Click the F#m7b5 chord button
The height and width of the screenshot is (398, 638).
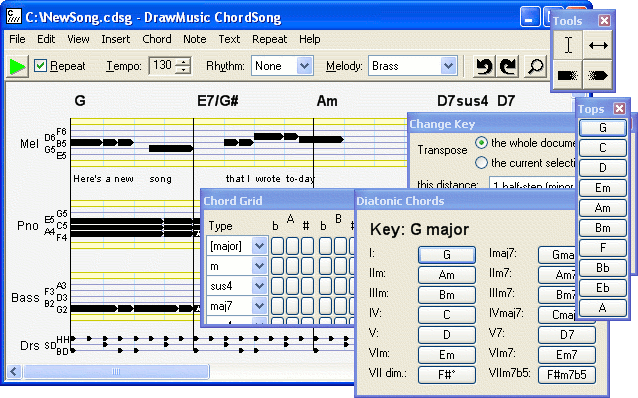tap(567, 374)
